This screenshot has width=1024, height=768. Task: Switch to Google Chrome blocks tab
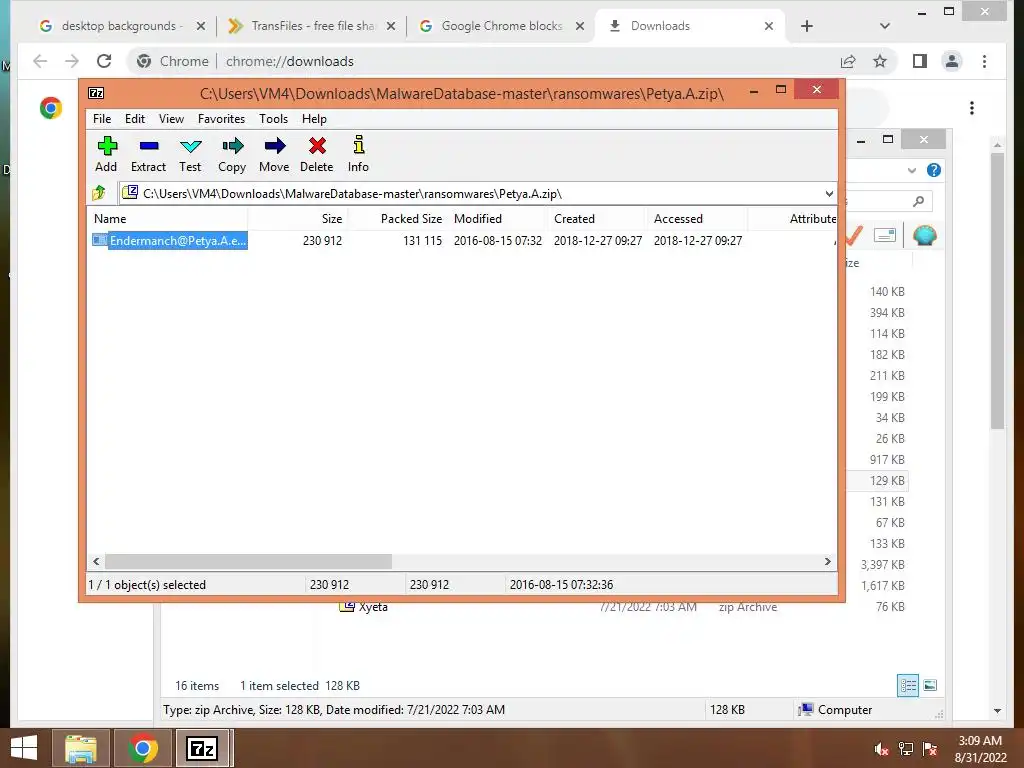coord(502,26)
